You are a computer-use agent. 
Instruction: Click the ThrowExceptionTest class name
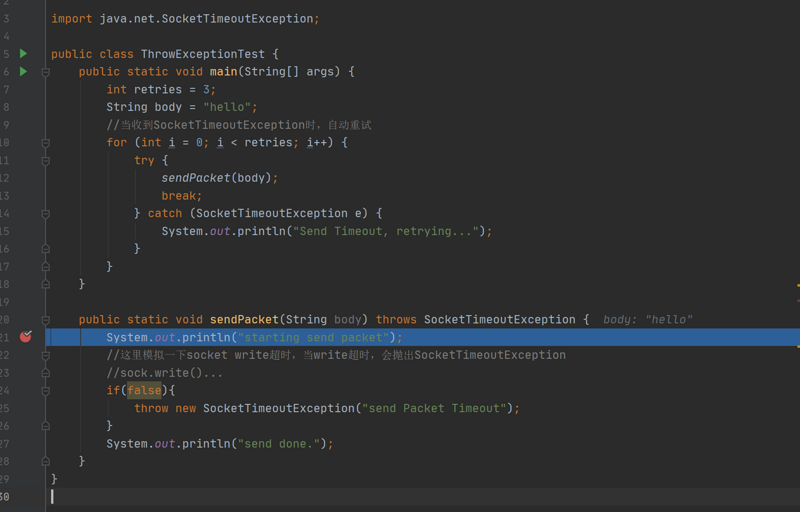pyautogui.click(x=203, y=54)
